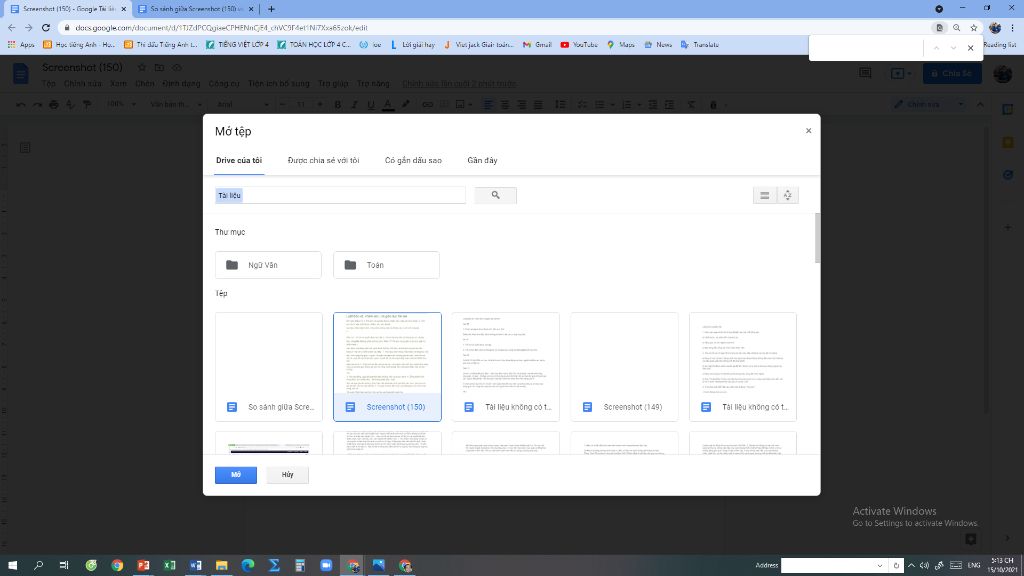Click the Tài liệu search field
Image resolution: width=1024 pixels, height=576 pixels.
[340, 195]
